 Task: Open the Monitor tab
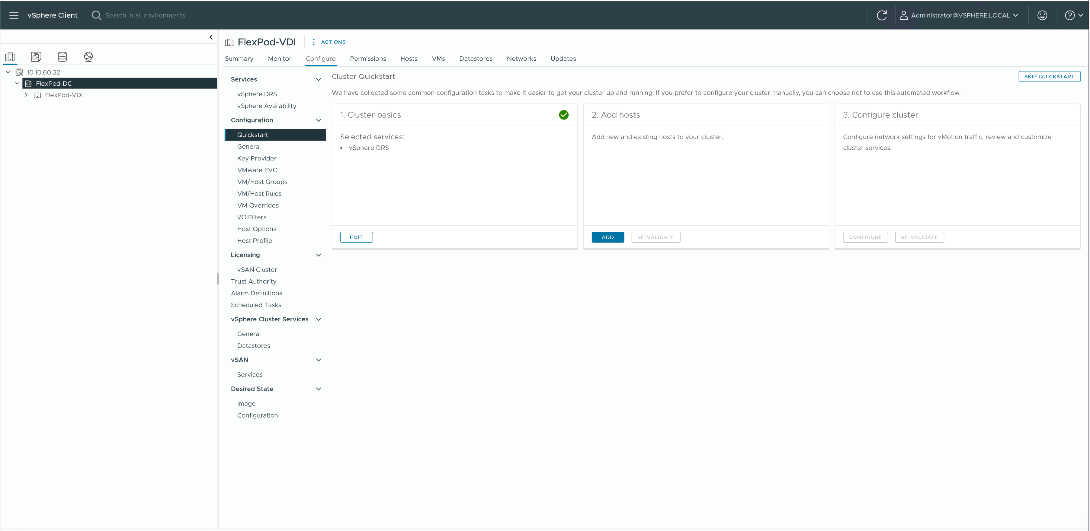279,58
